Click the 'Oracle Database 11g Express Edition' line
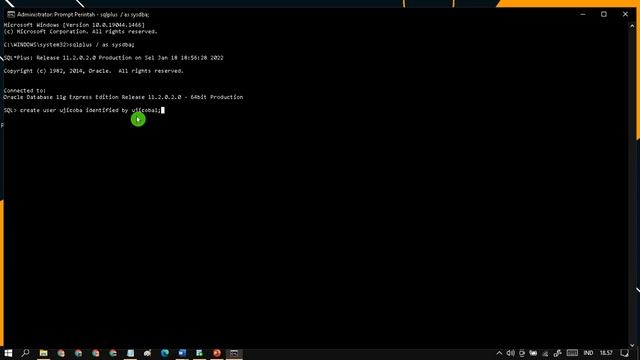The width and height of the screenshot is (640, 360). point(123,97)
